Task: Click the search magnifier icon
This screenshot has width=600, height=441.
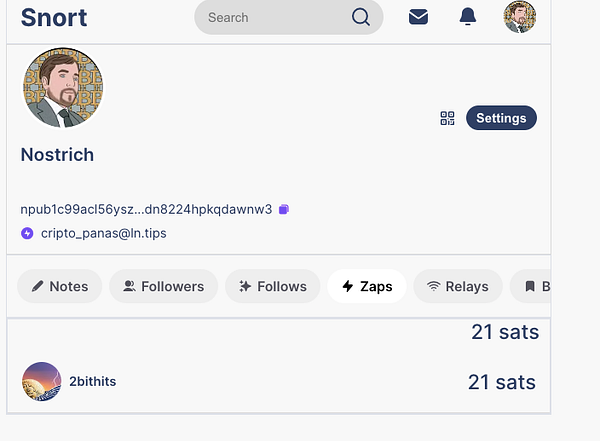Action: [x=361, y=17]
